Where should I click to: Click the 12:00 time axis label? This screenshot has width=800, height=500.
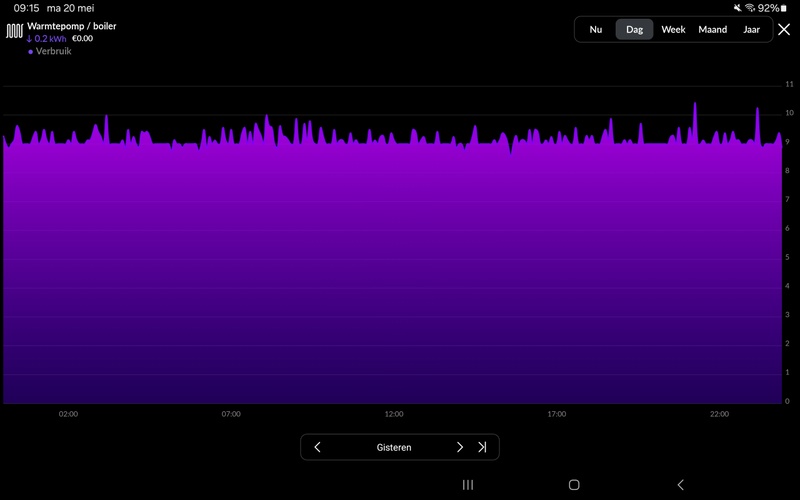coord(394,414)
